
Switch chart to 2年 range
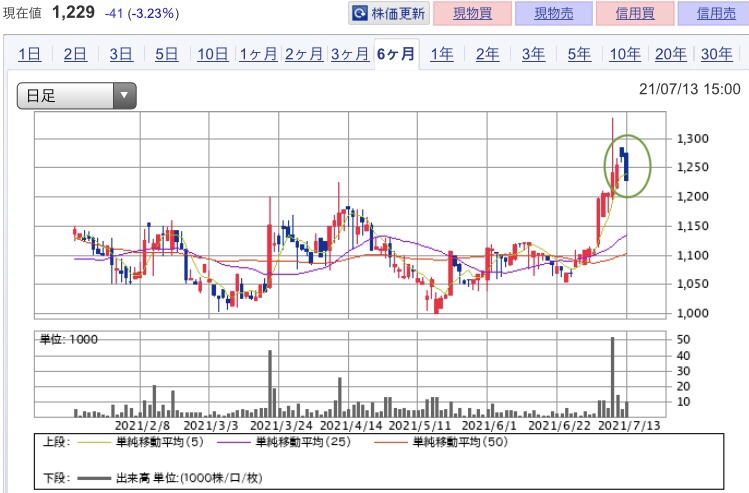point(487,54)
